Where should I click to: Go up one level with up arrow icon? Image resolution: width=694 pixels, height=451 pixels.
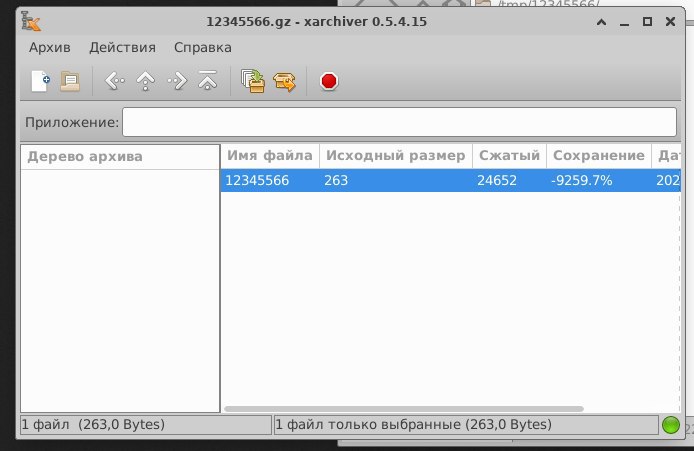click(x=145, y=81)
